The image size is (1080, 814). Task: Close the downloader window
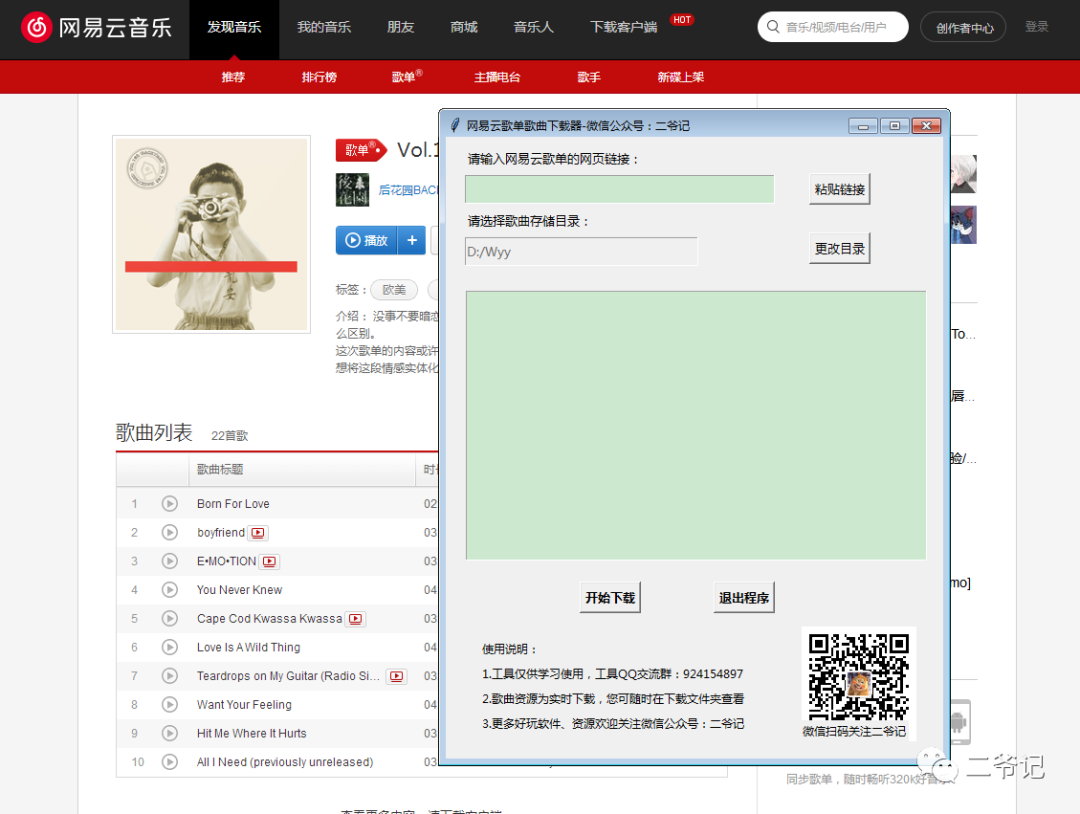click(926, 126)
